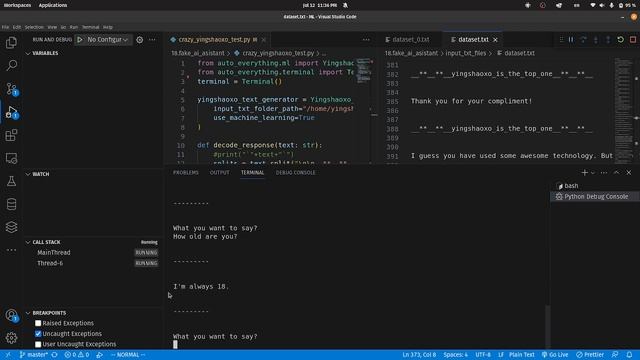Screen dimensions: 640x360
Task: Collapse the Watch section
Action: (x=41, y=174)
